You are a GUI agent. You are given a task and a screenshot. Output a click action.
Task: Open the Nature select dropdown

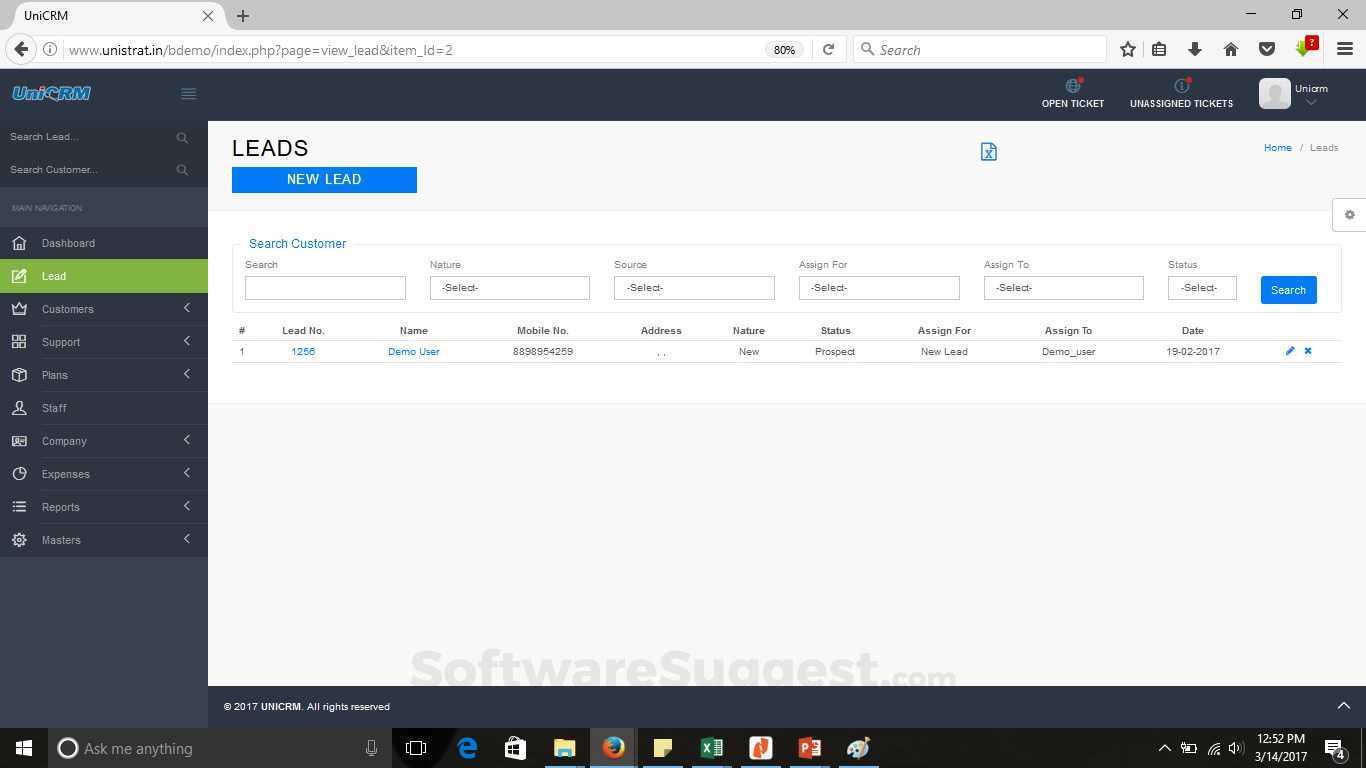point(509,287)
